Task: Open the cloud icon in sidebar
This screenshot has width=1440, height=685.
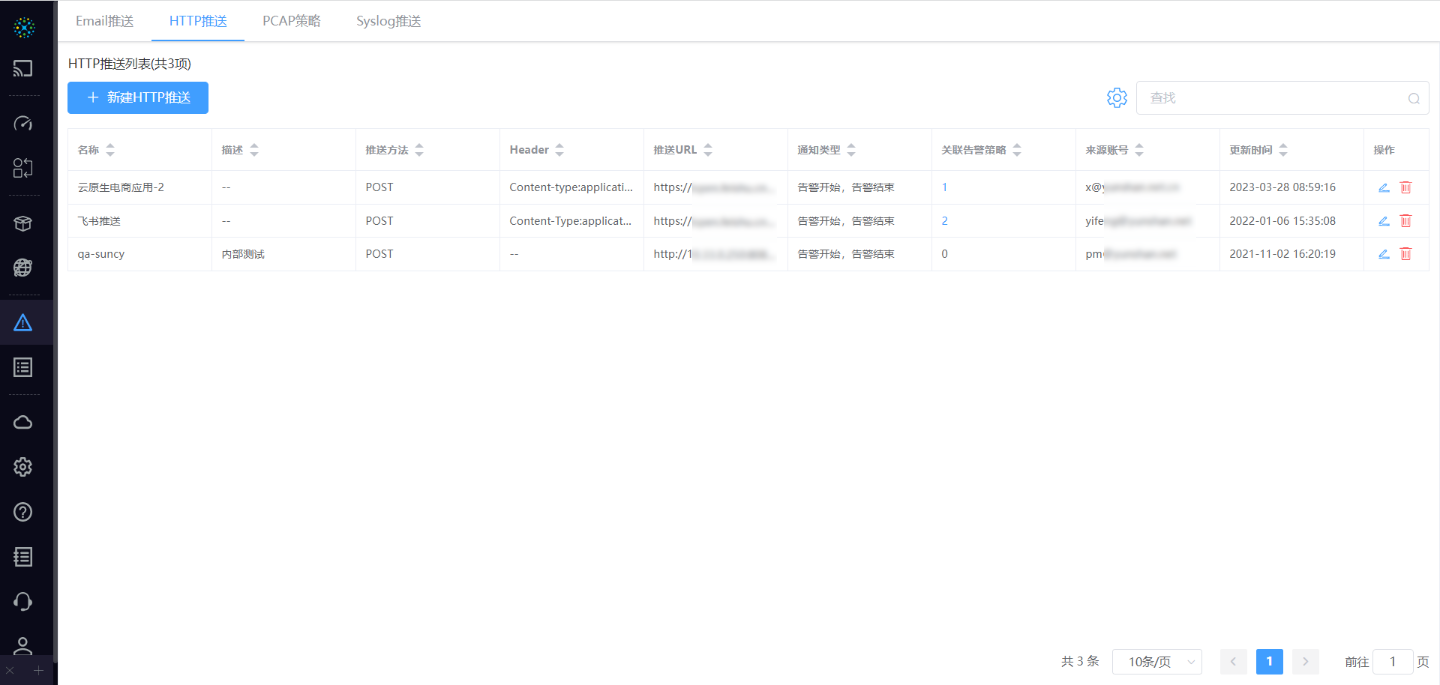Action: [23, 422]
